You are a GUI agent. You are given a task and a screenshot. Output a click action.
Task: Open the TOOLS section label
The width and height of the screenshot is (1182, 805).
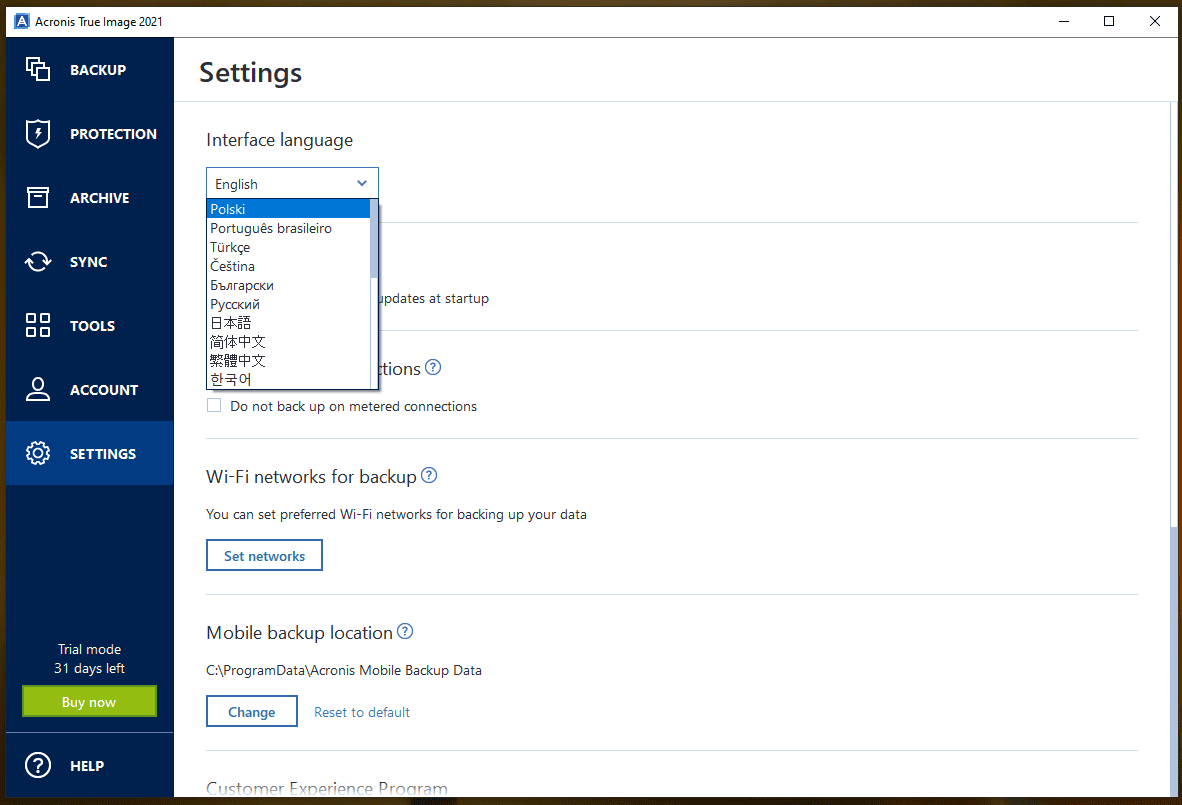point(92,326)
